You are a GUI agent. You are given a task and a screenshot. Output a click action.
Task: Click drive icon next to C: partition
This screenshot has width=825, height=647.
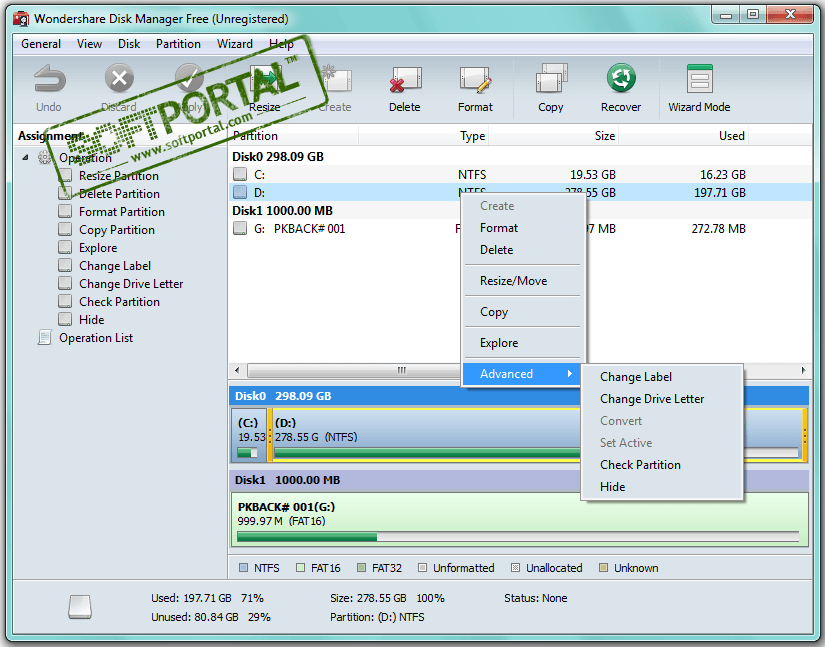240,174
